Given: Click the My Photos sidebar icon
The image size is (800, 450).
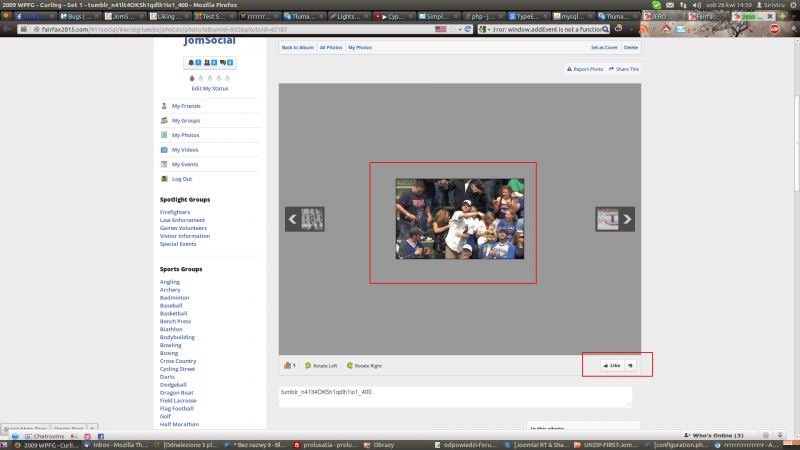Looking at the screenshot, I should [164, 135].
